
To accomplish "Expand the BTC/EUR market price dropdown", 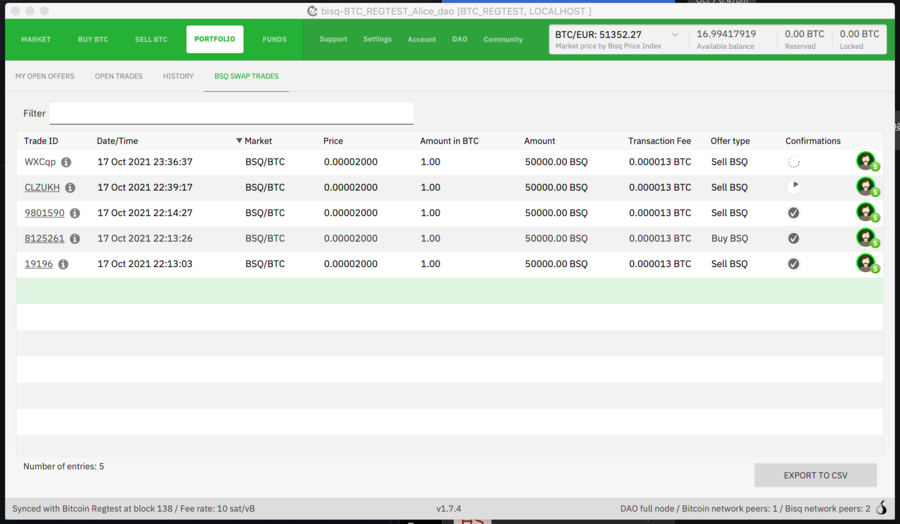I will click(x=675, y=35).
